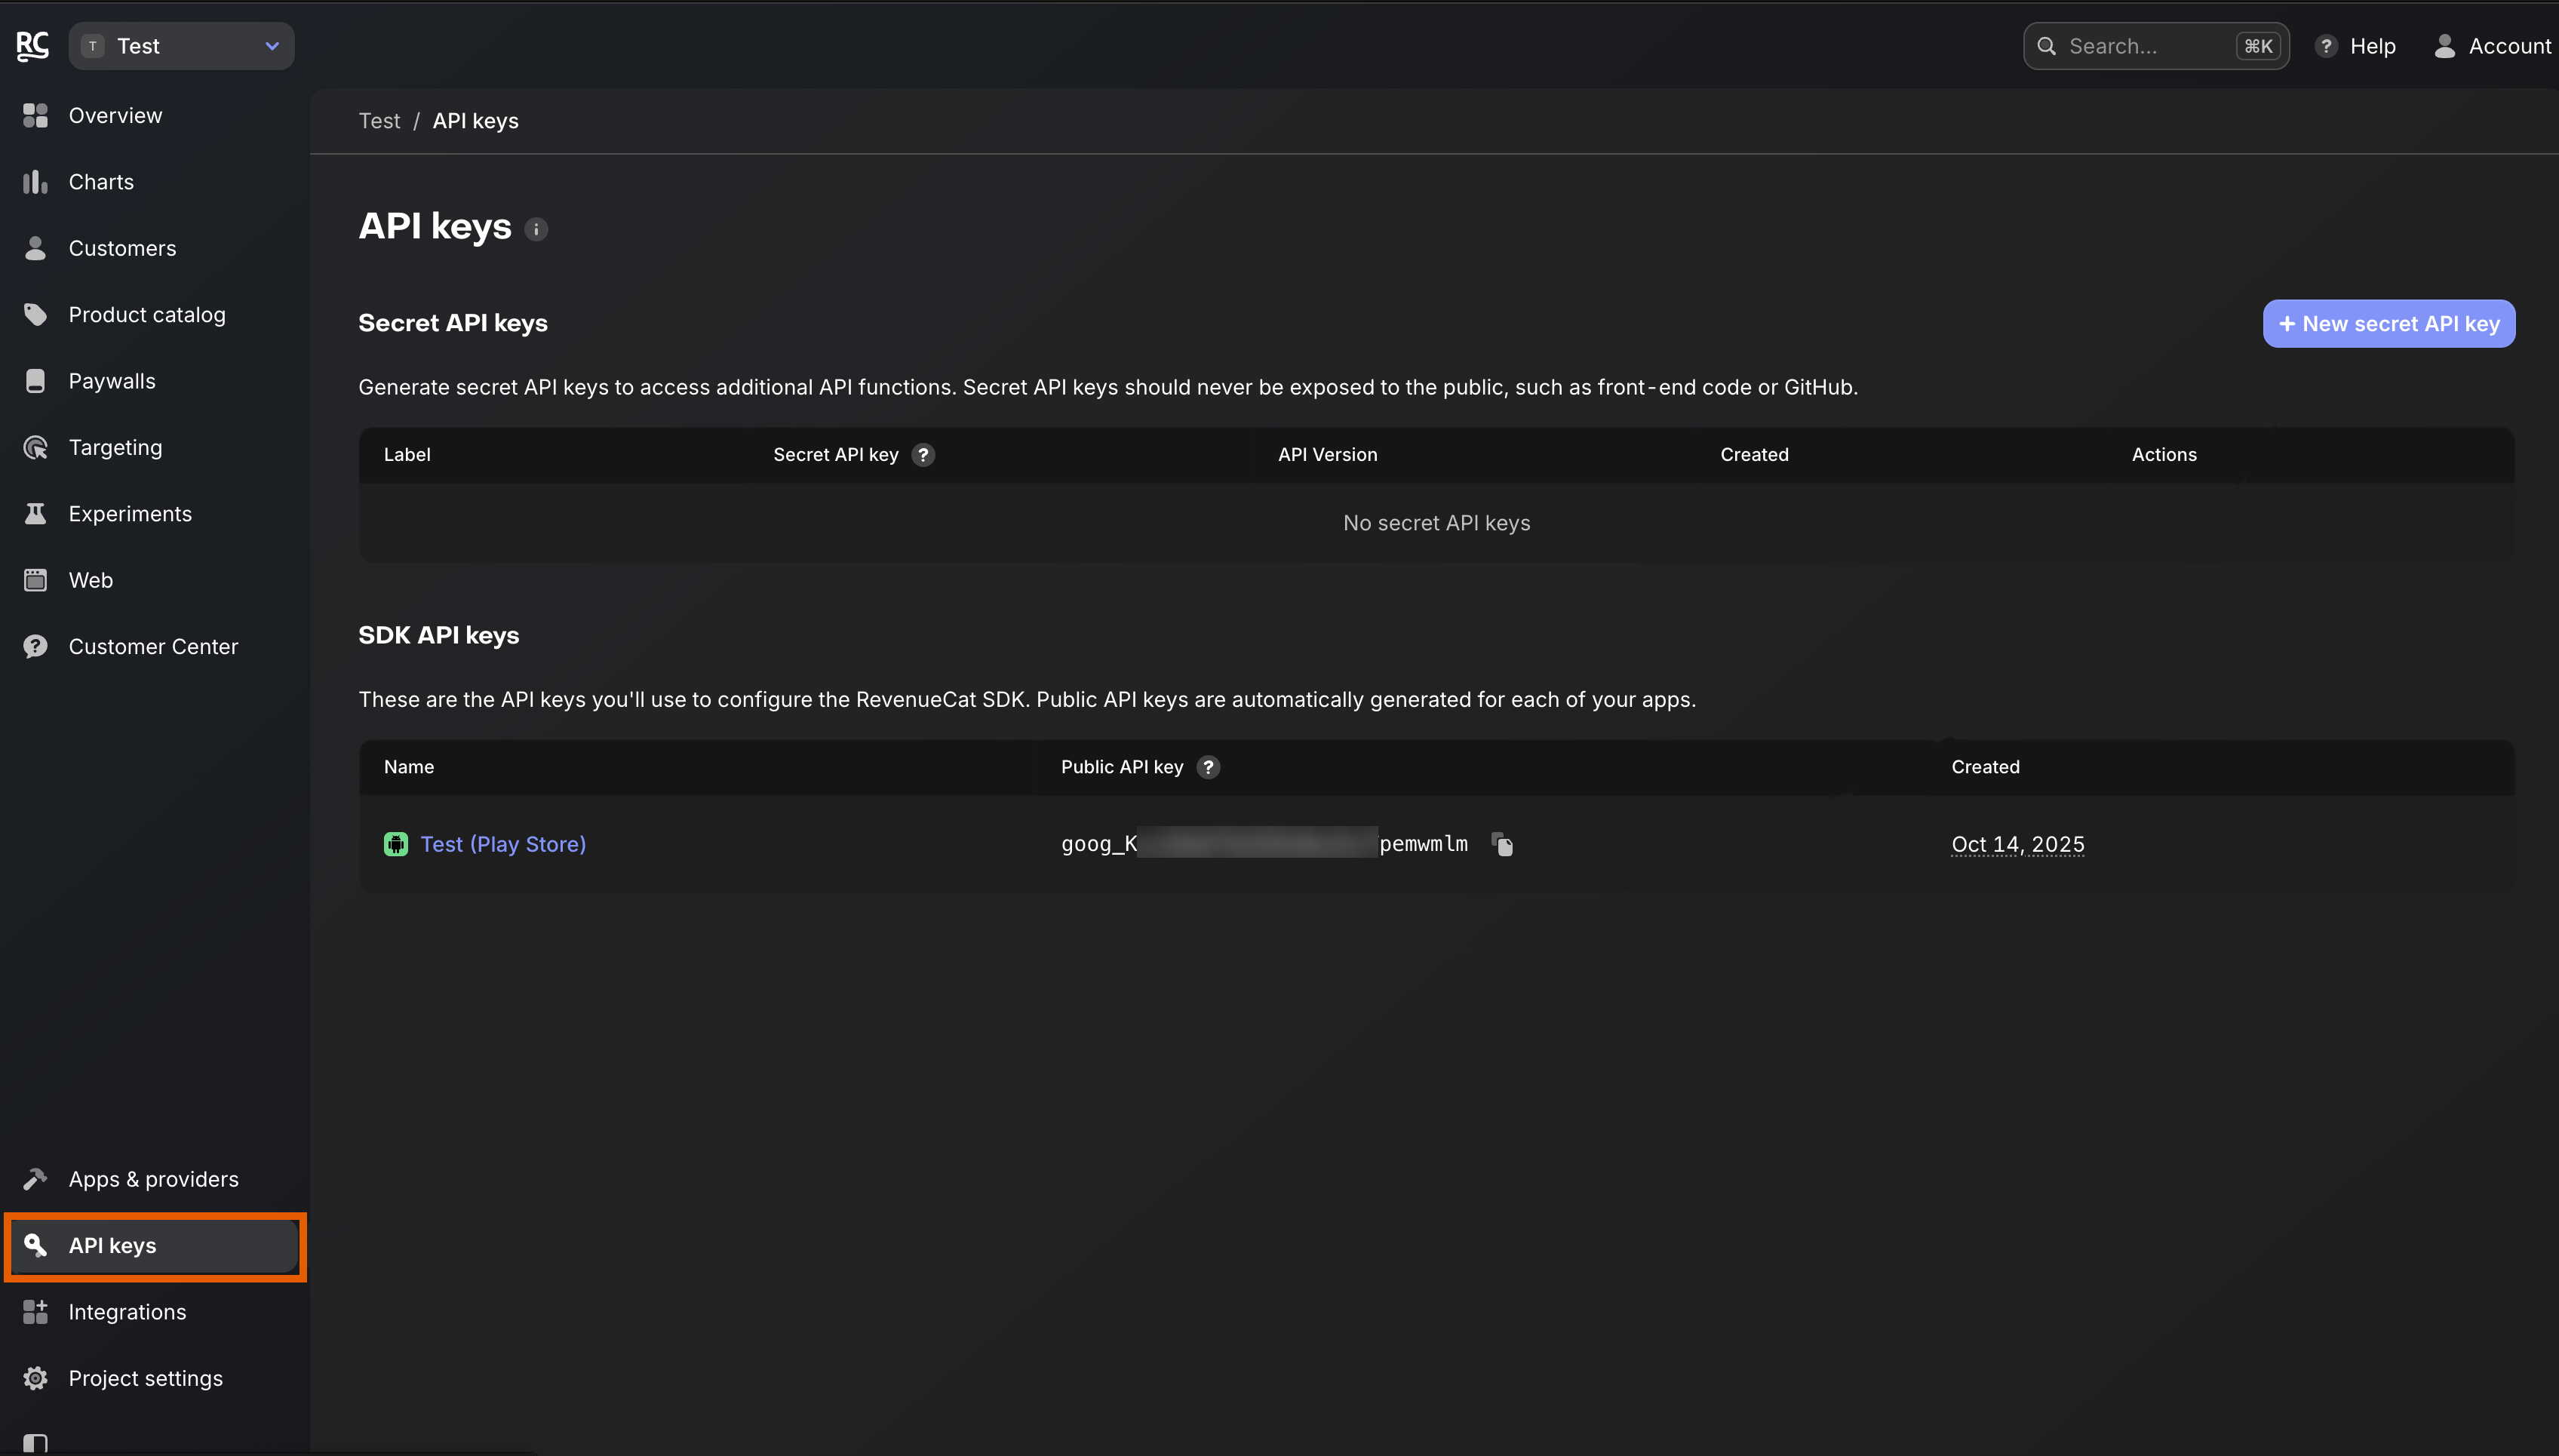Click the RevenueCat logo icon

pos(33,46)
